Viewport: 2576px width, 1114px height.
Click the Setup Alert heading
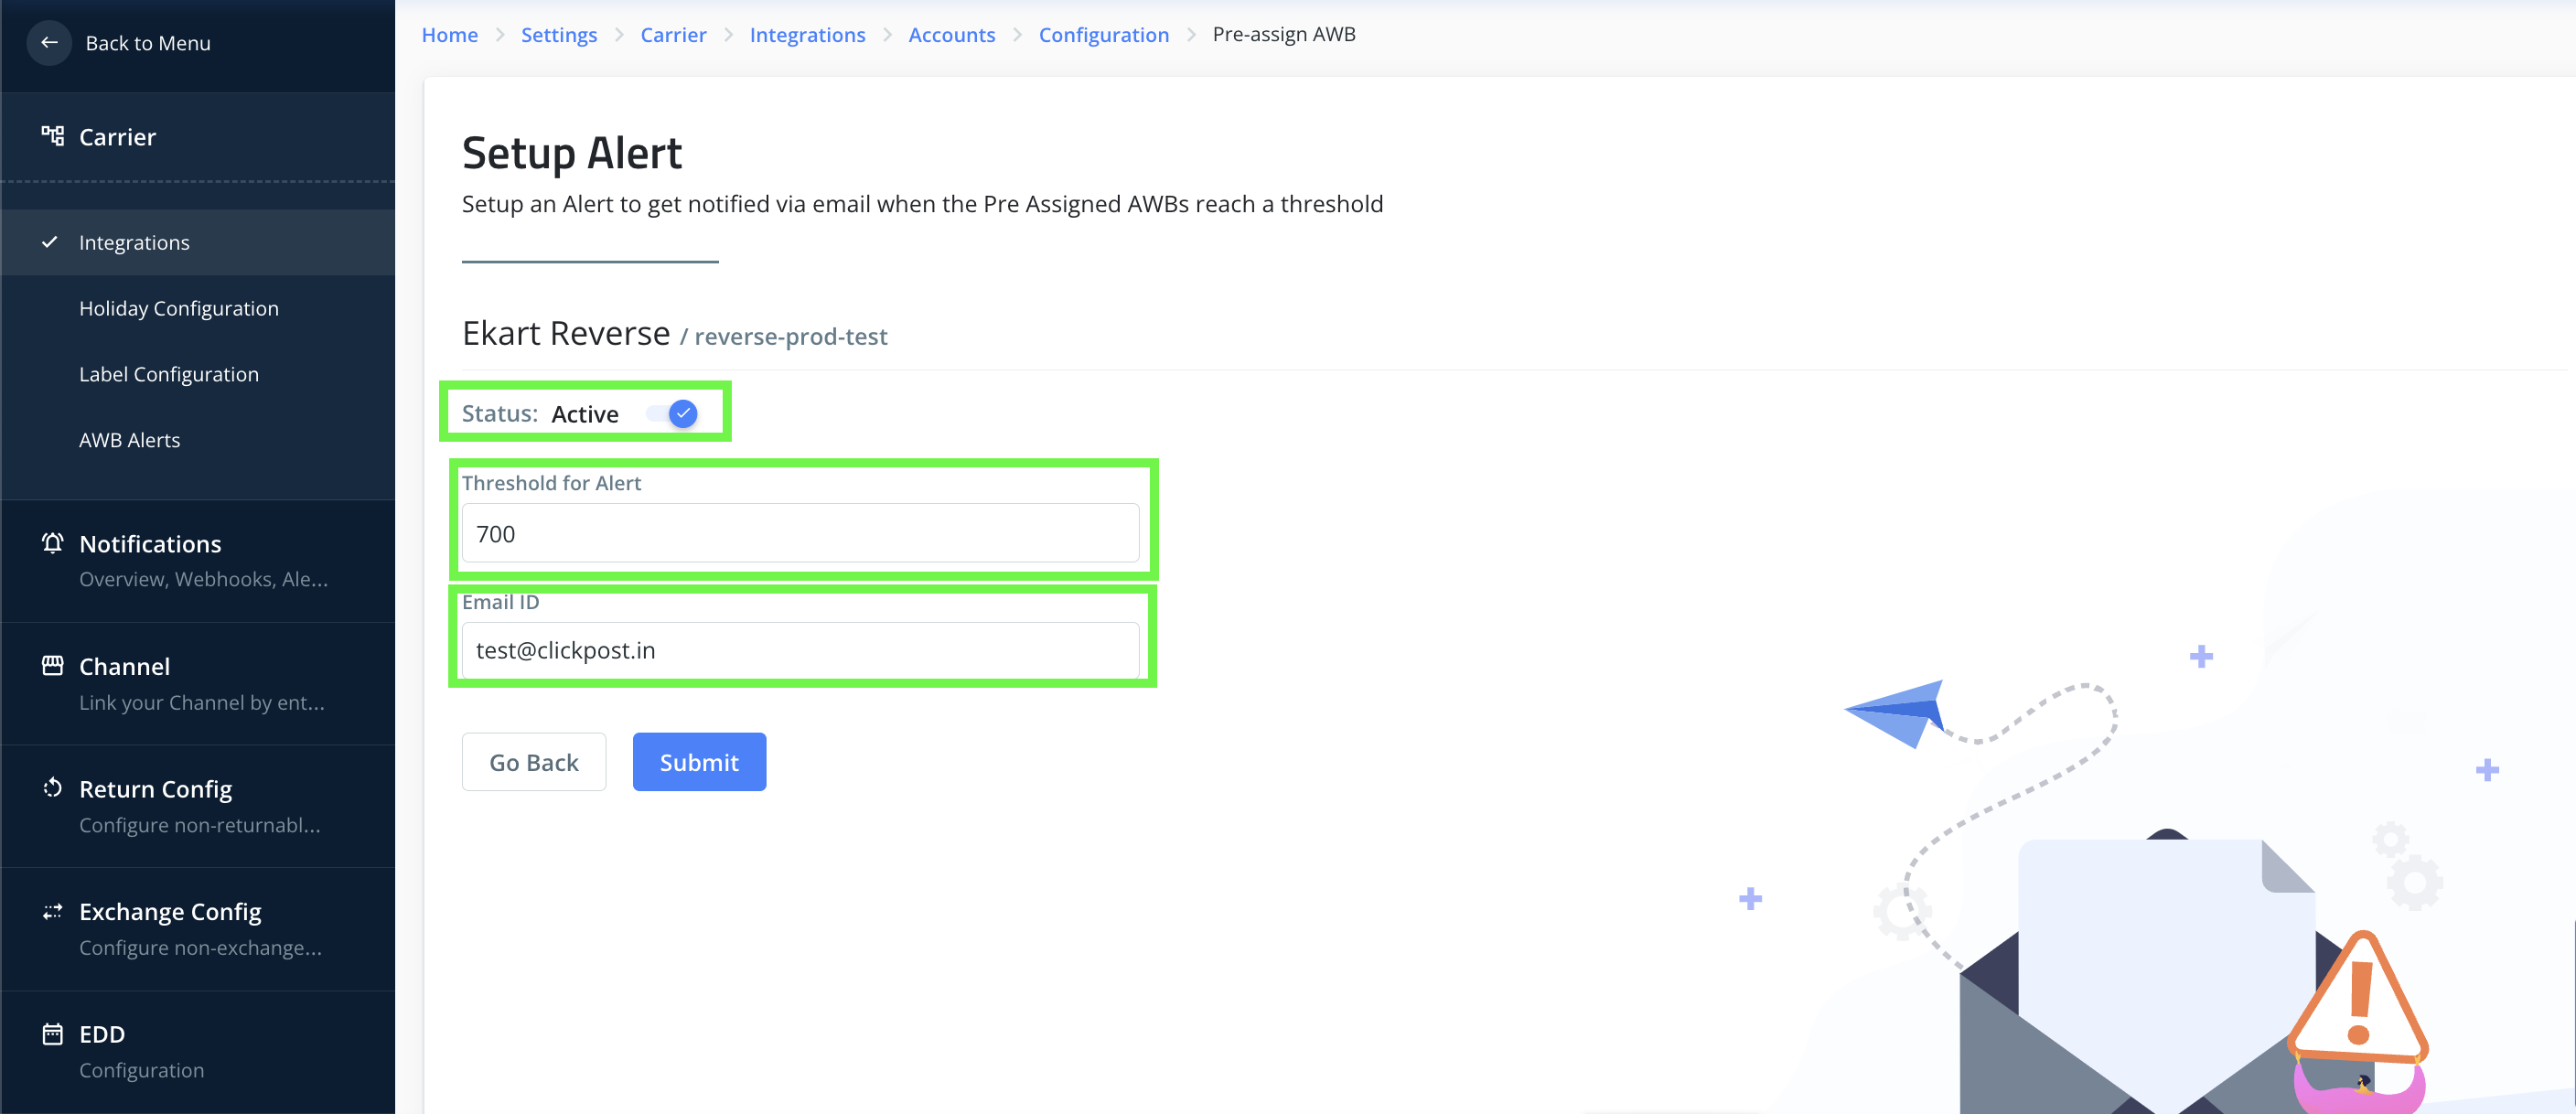572,153
